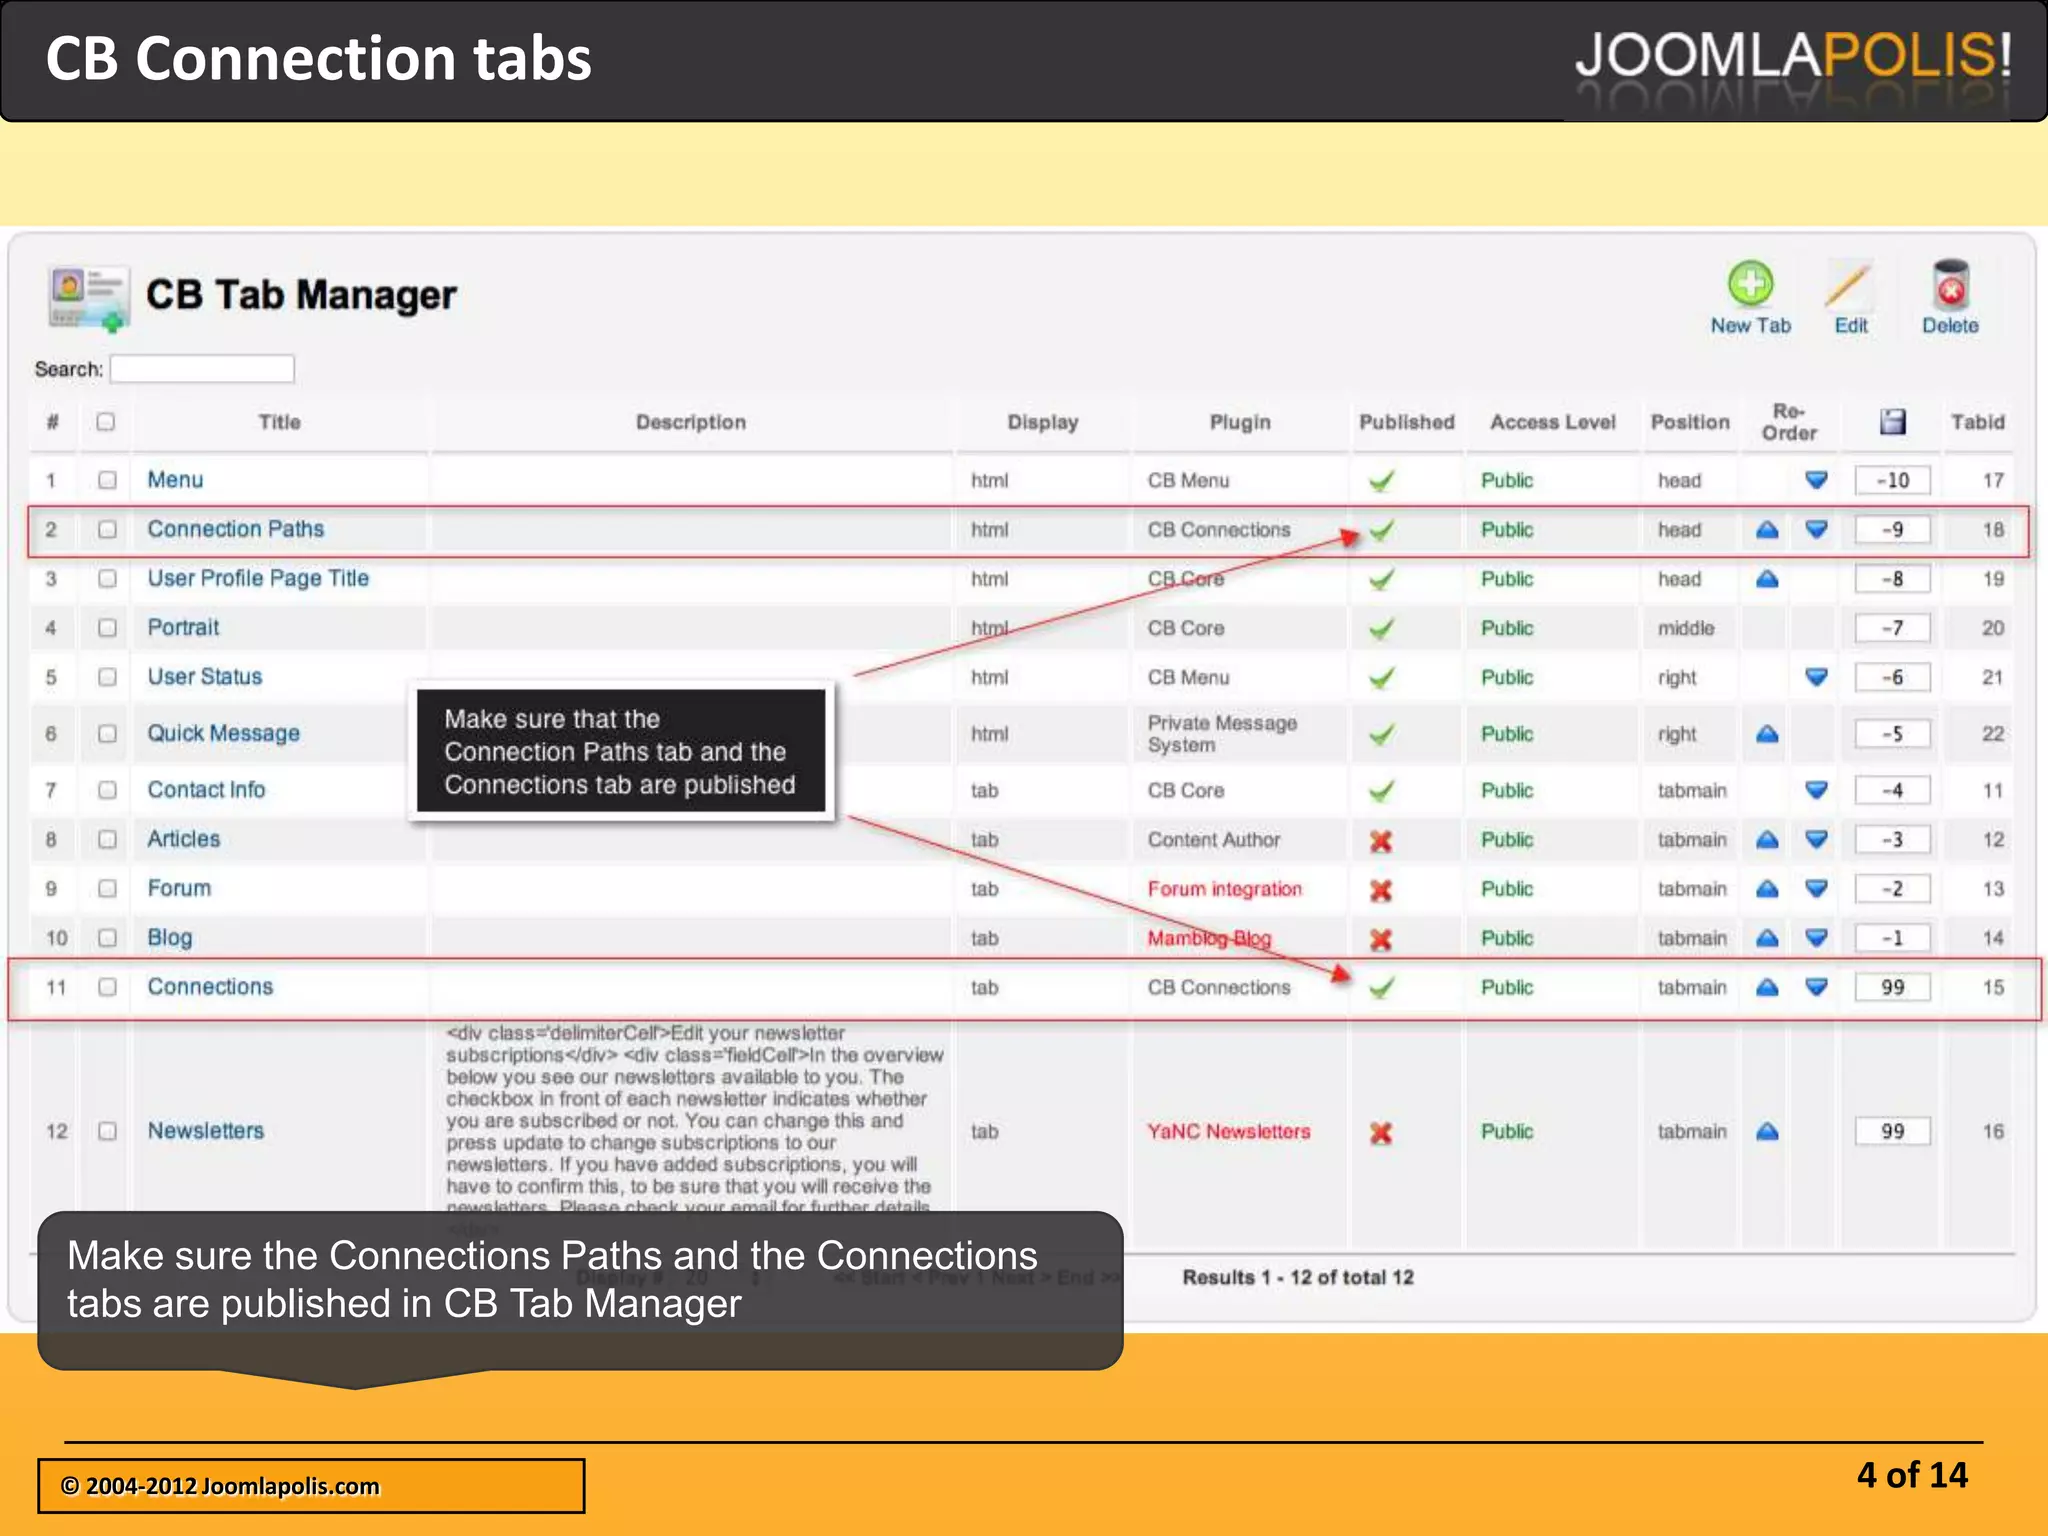
Task: Click the Delete trash icon
Action: pyautogui.click(x=1950, y=284)
